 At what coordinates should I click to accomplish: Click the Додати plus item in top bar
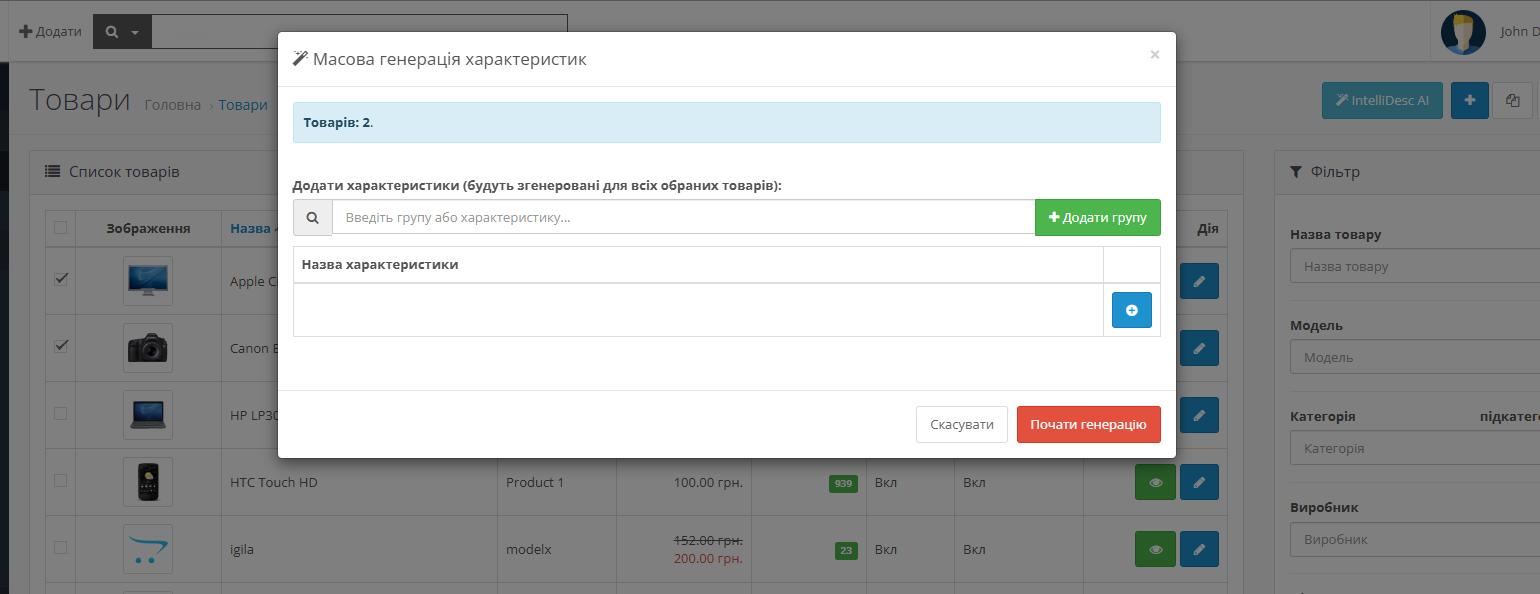(x=50, y=31)
